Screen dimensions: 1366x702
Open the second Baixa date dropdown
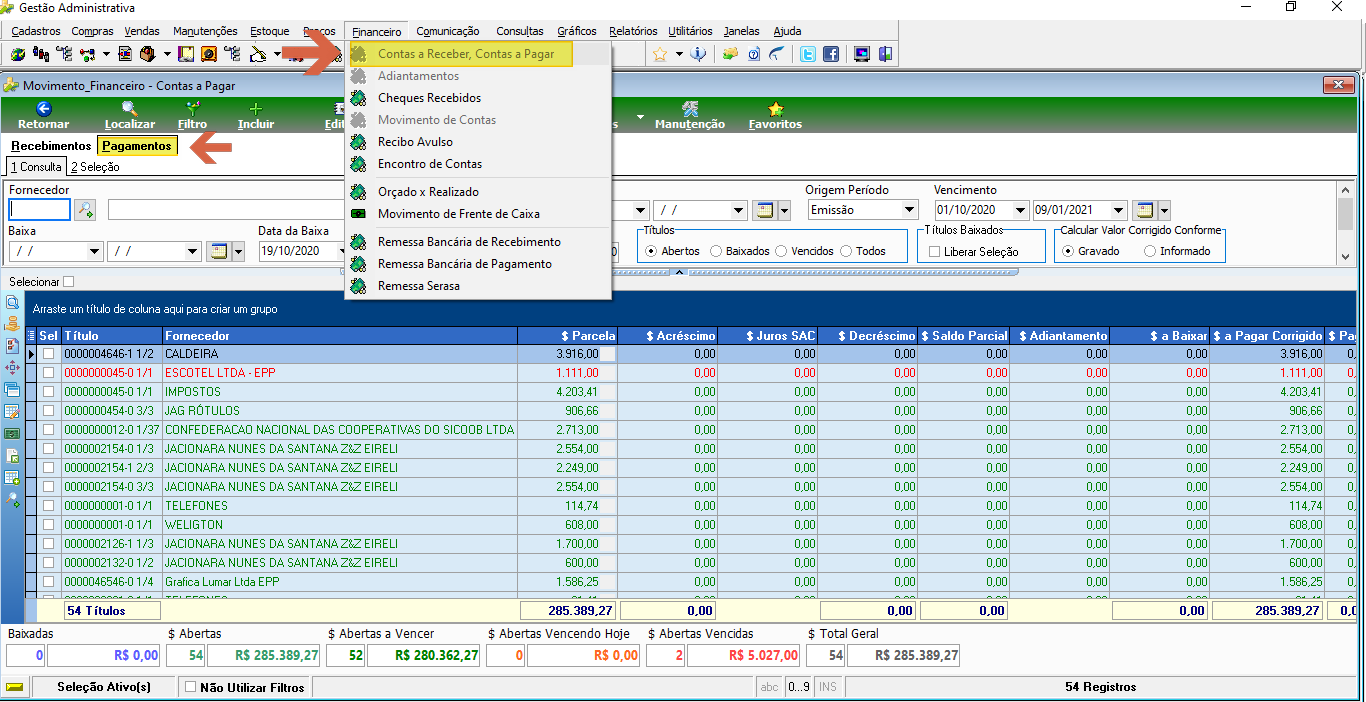(x=193, y=251)
